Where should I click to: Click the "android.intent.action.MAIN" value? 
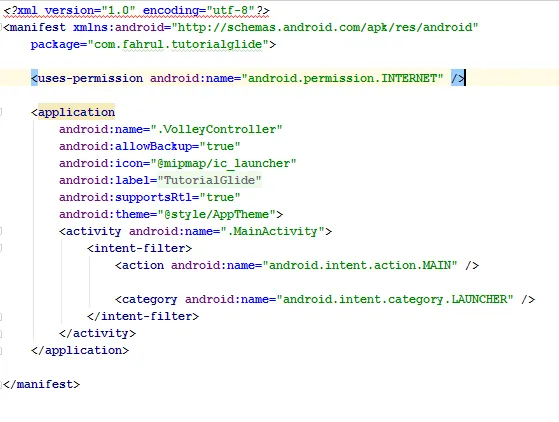pos(360,266)
